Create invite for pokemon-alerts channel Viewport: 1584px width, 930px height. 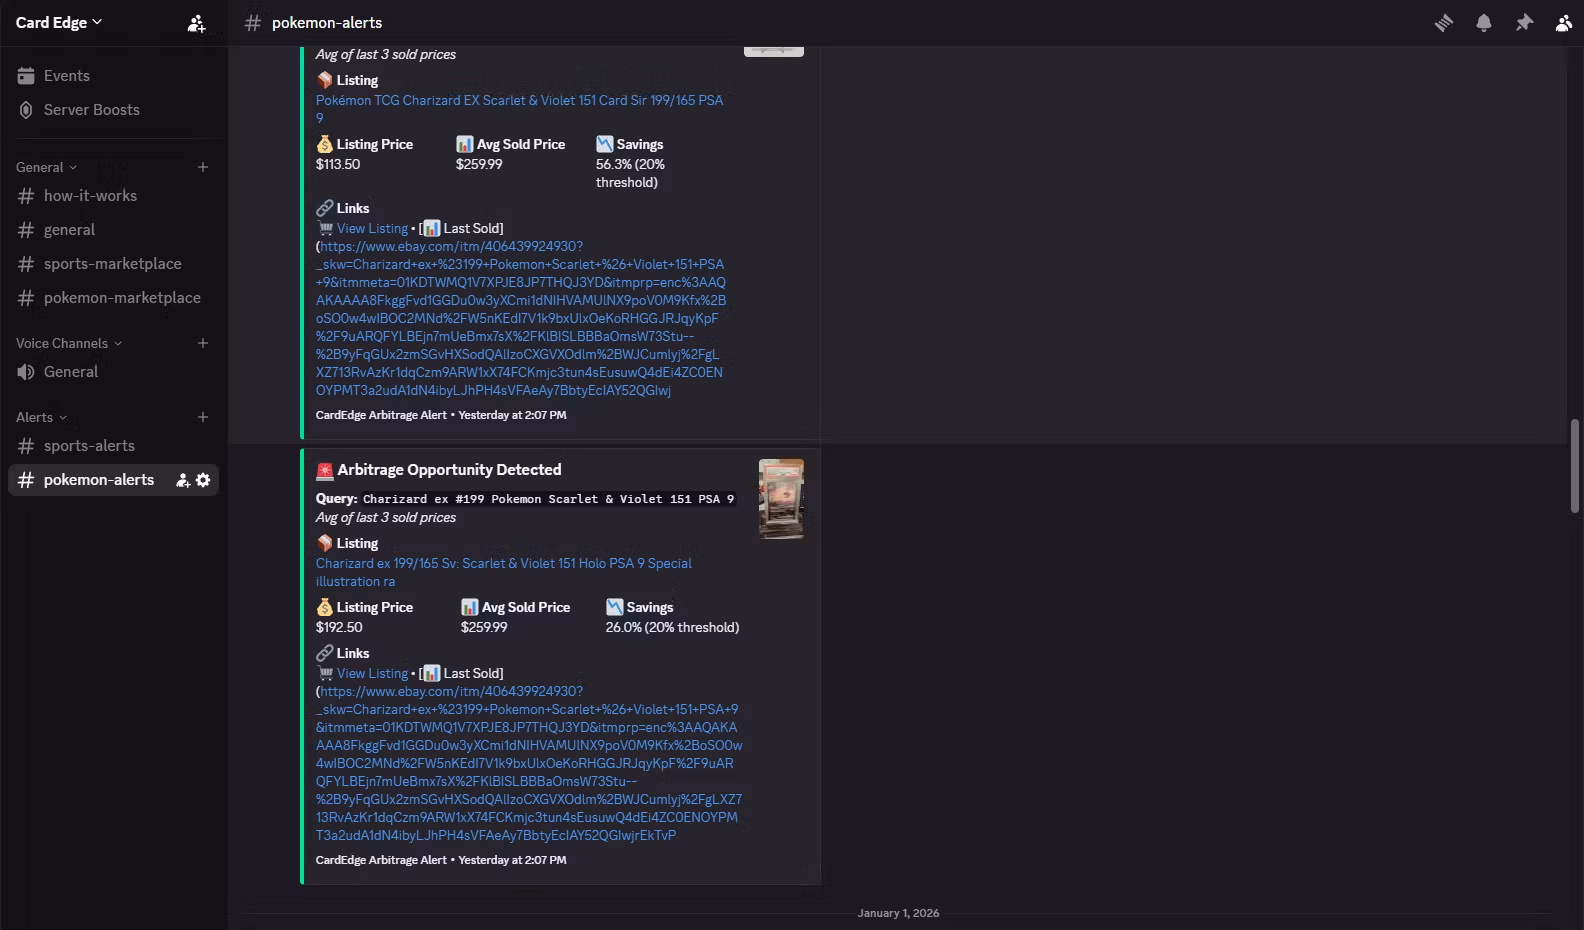pyautogui.click(x=183, y=480)
